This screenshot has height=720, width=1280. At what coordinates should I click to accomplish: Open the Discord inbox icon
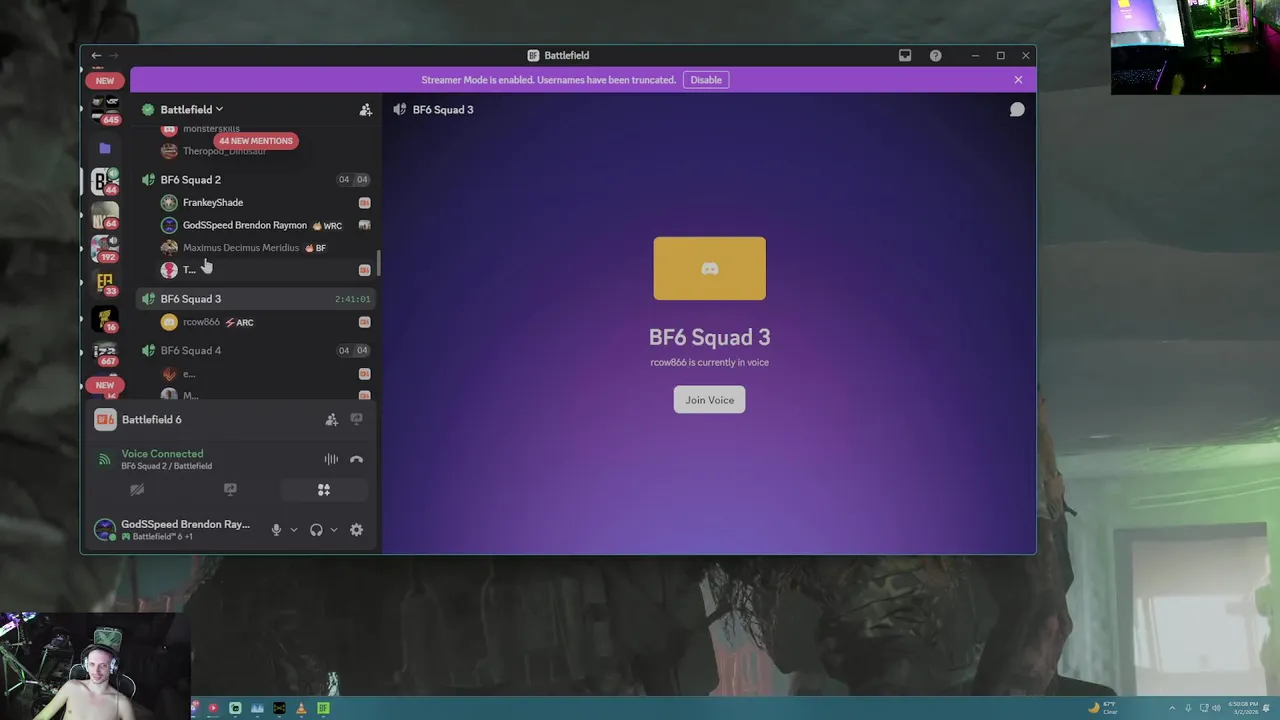[x=905, y=56]
